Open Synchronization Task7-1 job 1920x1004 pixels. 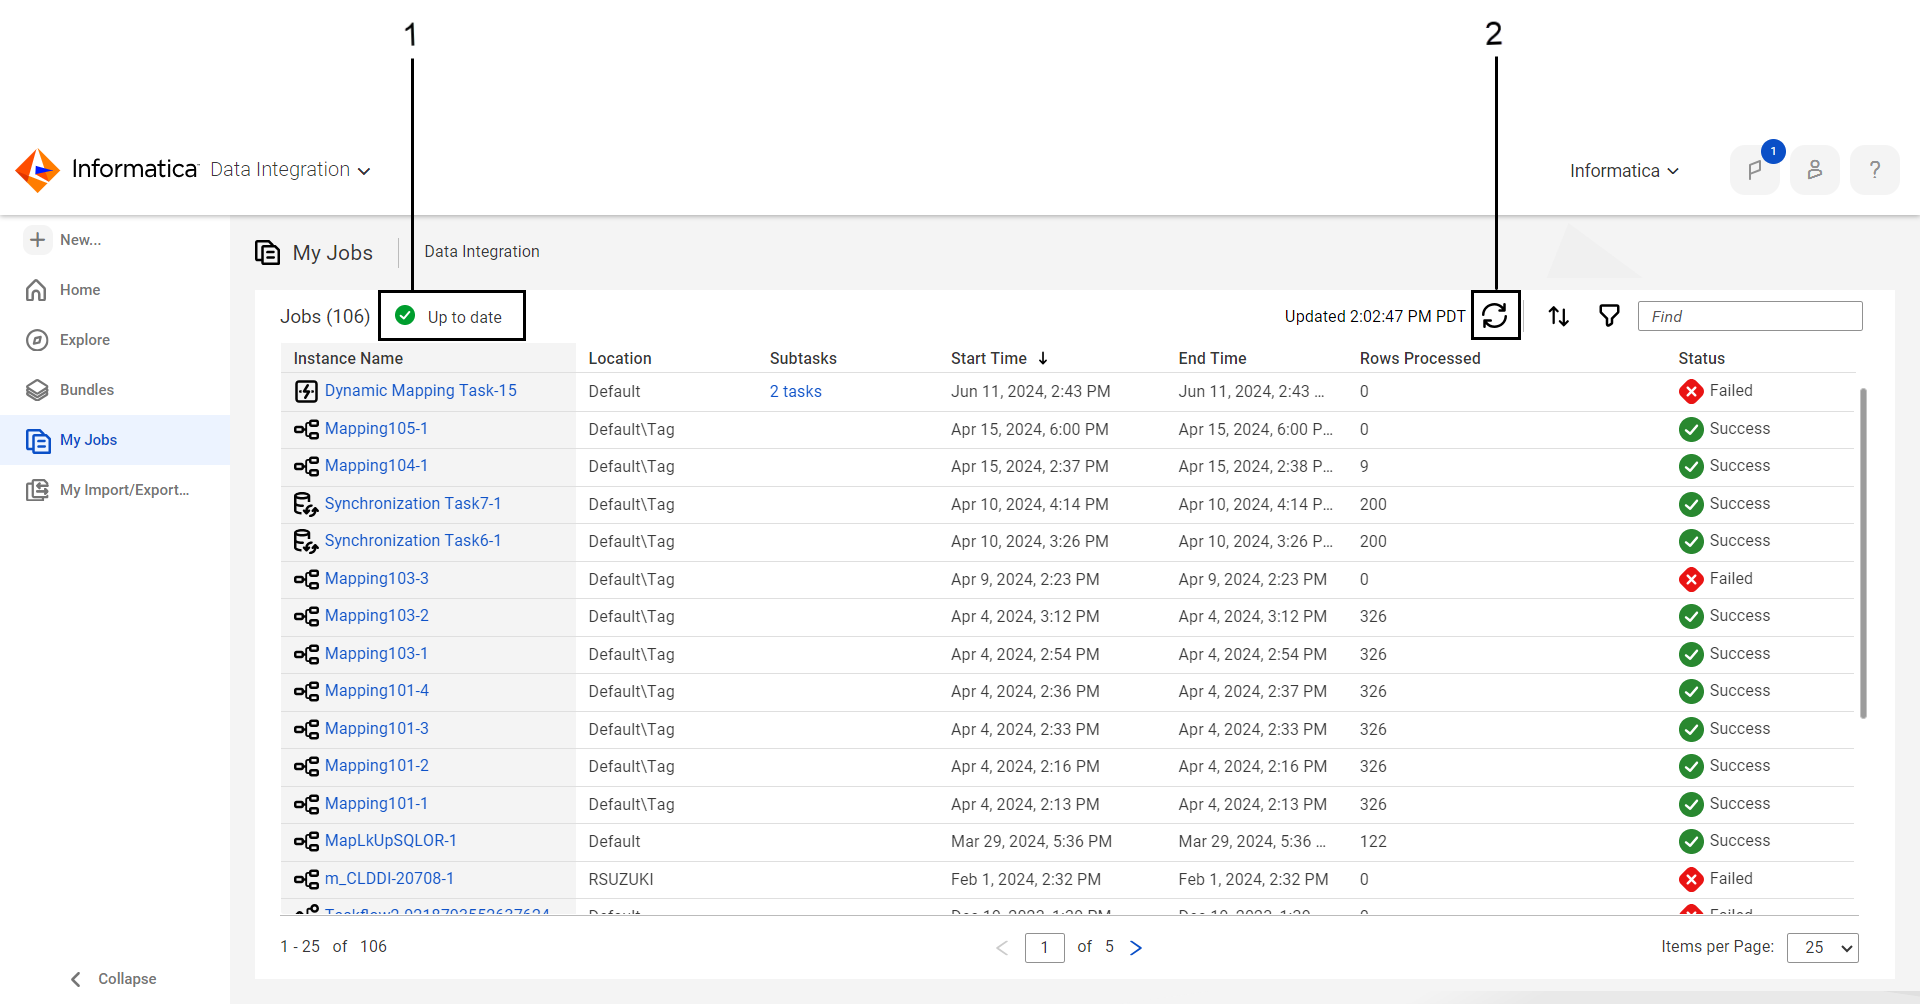click(413, 504)
